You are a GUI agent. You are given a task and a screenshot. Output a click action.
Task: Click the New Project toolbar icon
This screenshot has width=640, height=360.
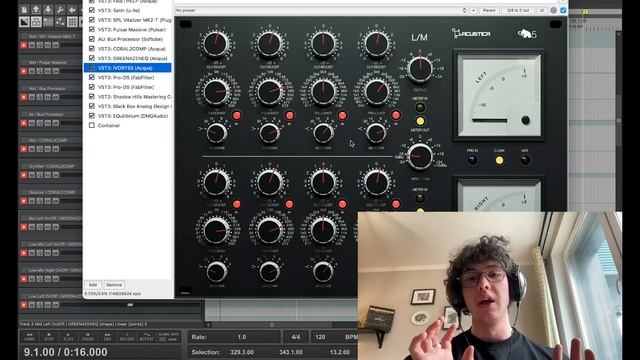tap(24, 9)
